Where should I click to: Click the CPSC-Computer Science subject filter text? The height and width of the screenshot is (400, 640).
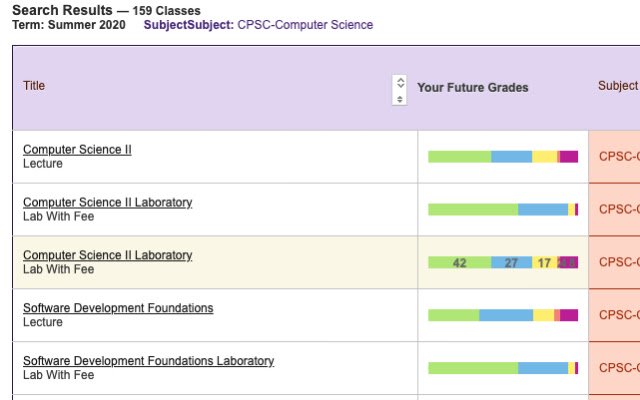(x=304, y=25)
